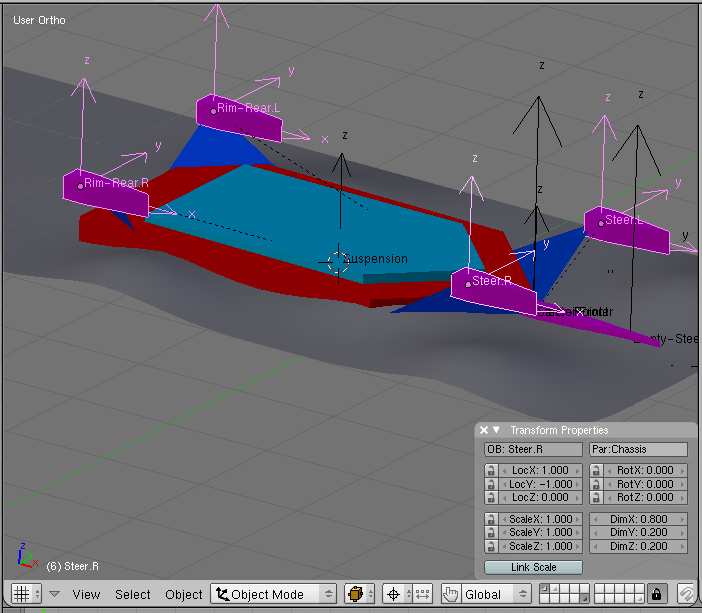This screenshot has height=613, width=702.
Task: Close the Transform Properties panel
Action: pyautogui.click(x=484, y=430)
